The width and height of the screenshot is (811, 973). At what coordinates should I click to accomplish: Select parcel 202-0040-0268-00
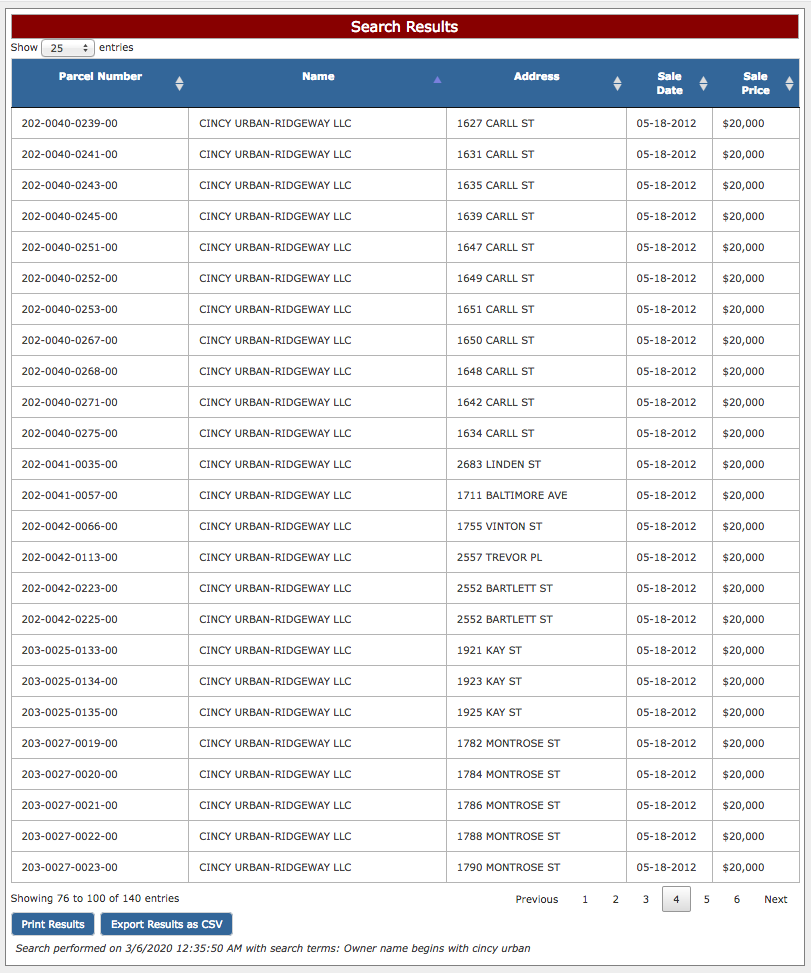(69, 372)
